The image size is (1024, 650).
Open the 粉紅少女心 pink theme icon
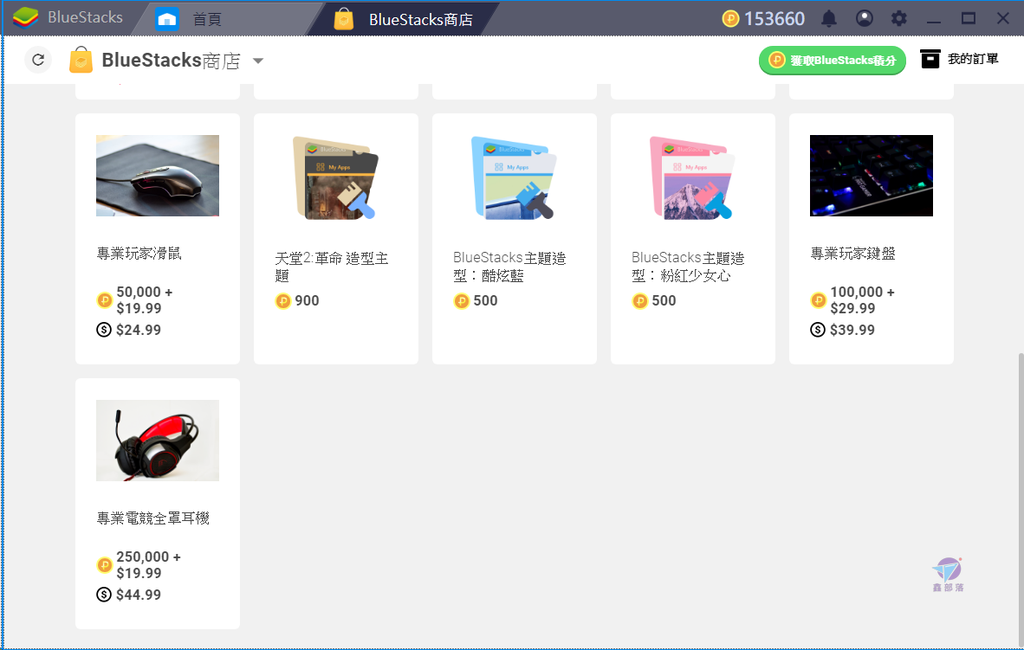(692, 177)
